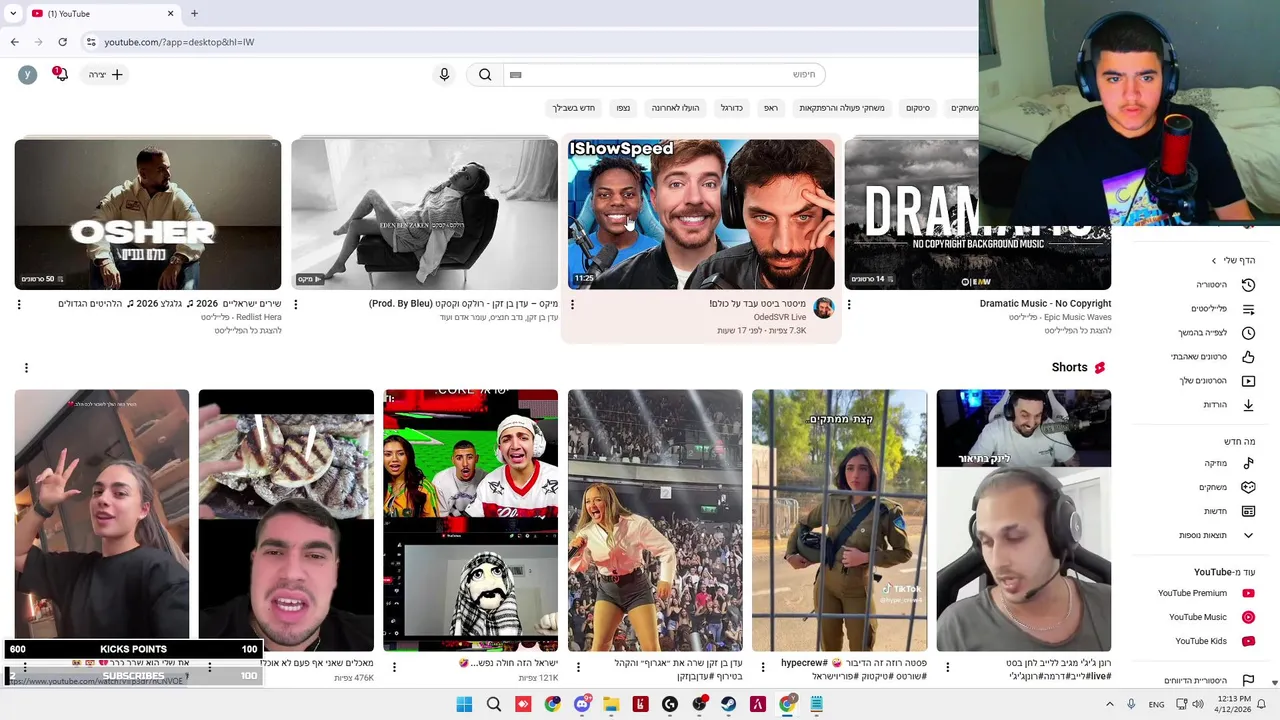The height and width of the screenshot is (720, 1280).
Task: Open options menu for שירים ישראליים 2026 playlist
Action: pos(19,304)
